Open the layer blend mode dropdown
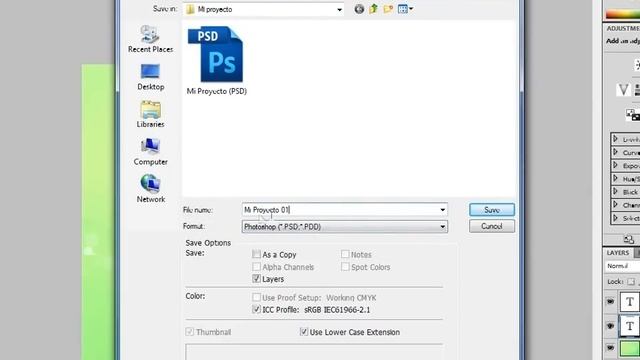The height and width of the screenshot is (360, 640). pos(622,266)
